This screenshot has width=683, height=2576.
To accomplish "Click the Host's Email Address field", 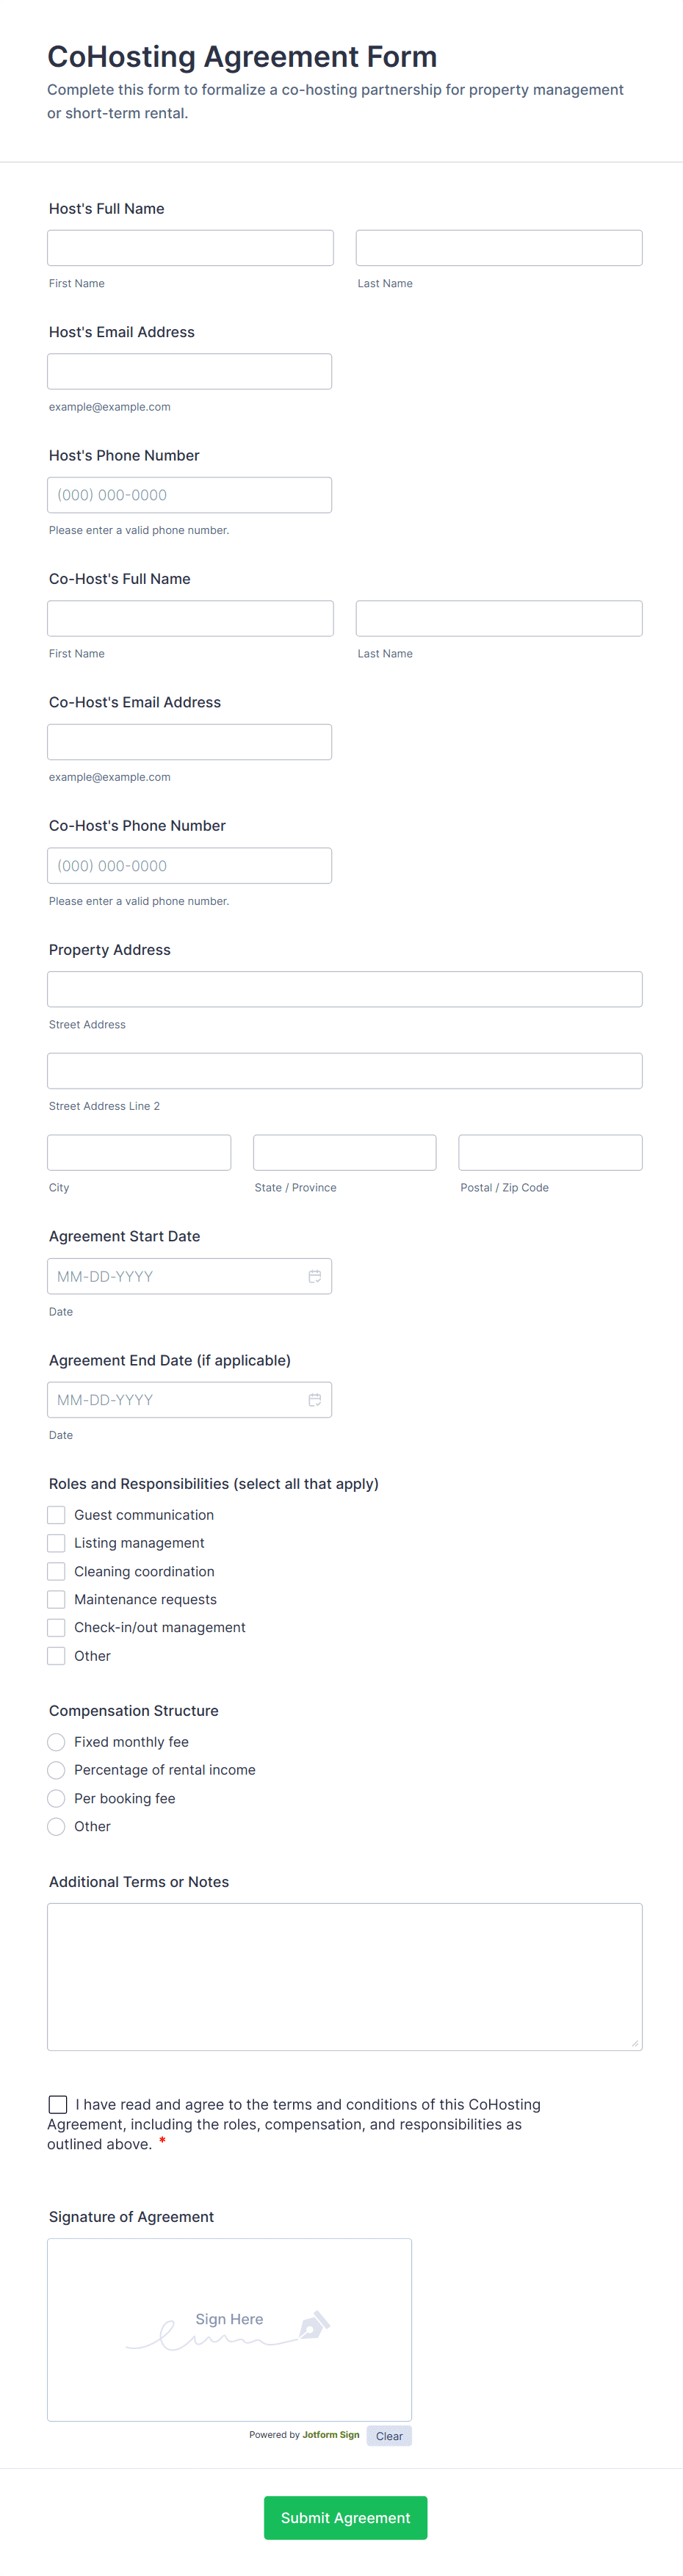I will 189,371.
